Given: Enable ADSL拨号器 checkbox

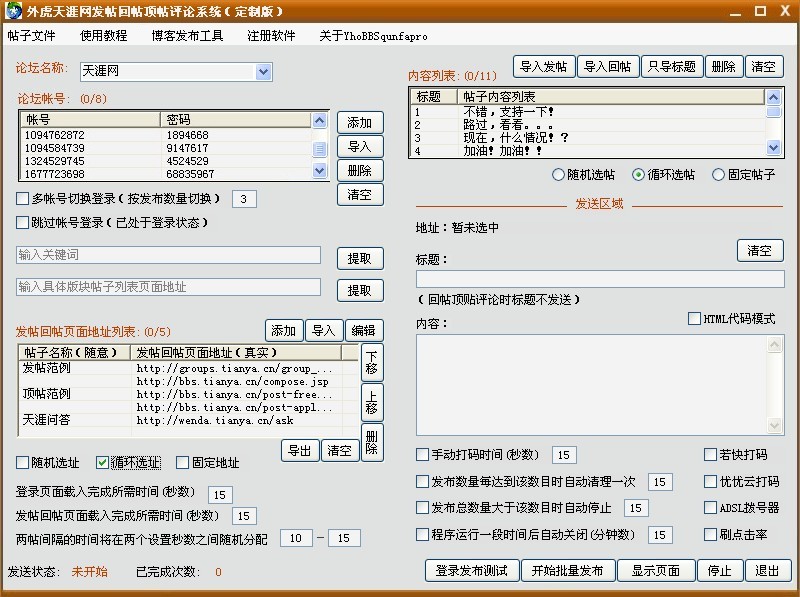Looking at the screenshot, I should click(710, 508).
